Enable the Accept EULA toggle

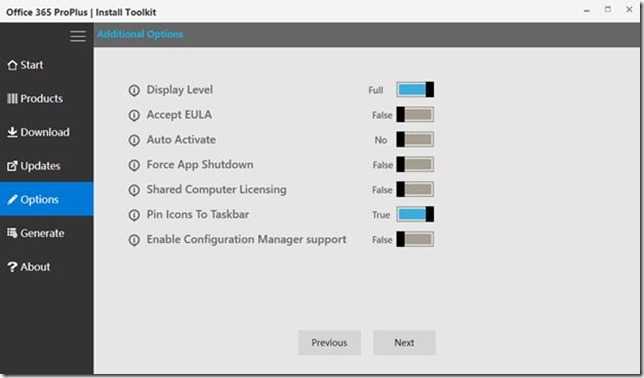coord(415,115)
